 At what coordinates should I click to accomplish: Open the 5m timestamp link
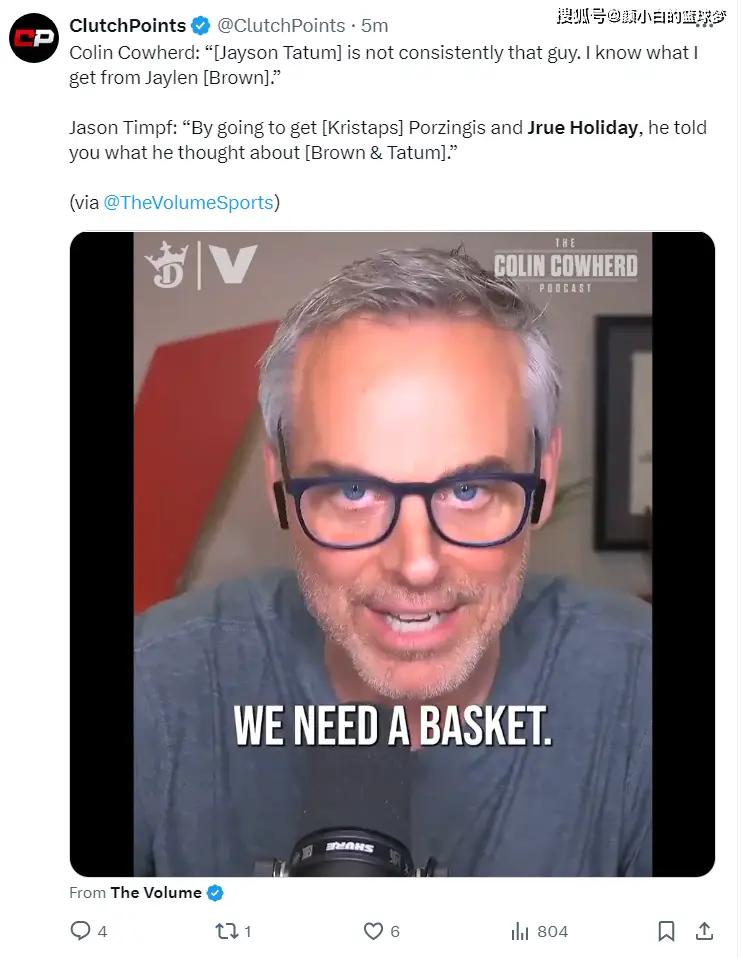[374, 26]
